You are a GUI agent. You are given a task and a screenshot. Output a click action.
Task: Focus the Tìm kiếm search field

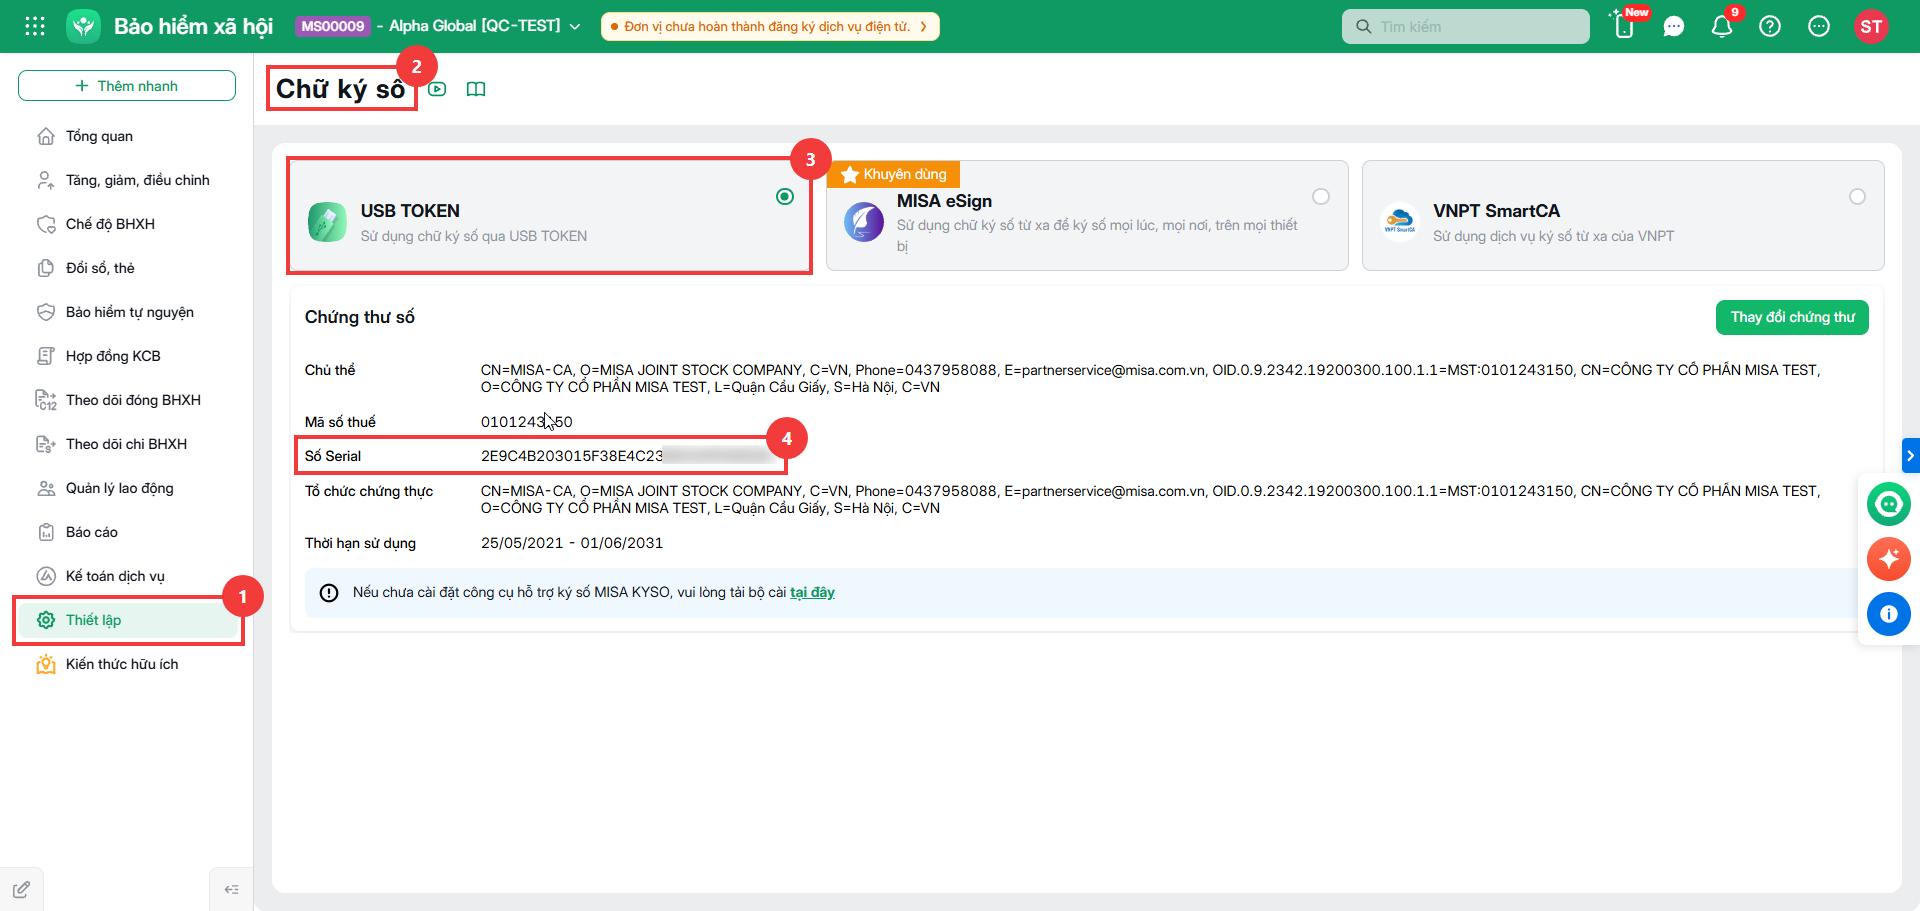(1465, 27)
